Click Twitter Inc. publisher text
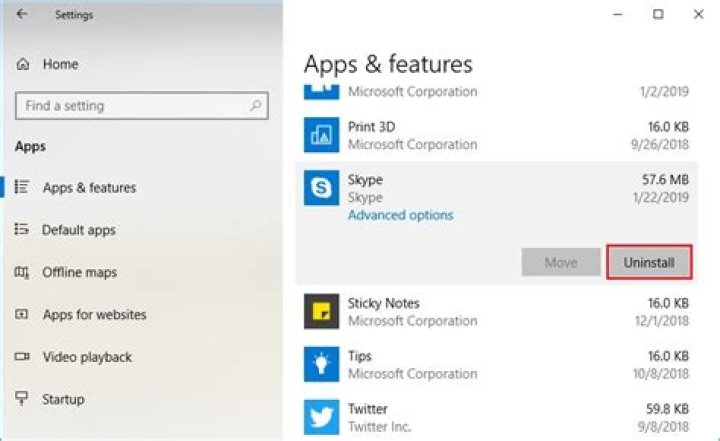The width and height of the screenshot is (720, 441). point(379,427)
